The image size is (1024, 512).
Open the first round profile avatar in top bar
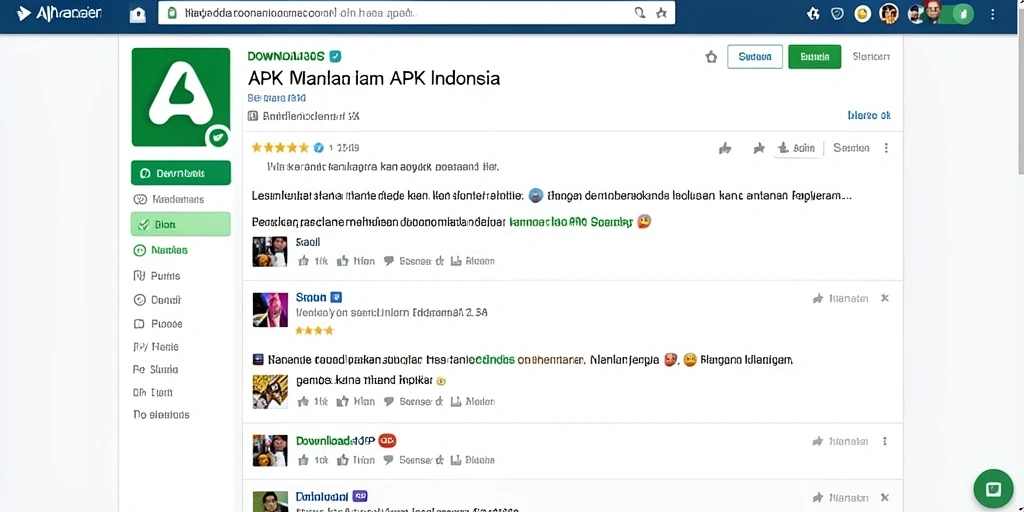coord(889,14)
